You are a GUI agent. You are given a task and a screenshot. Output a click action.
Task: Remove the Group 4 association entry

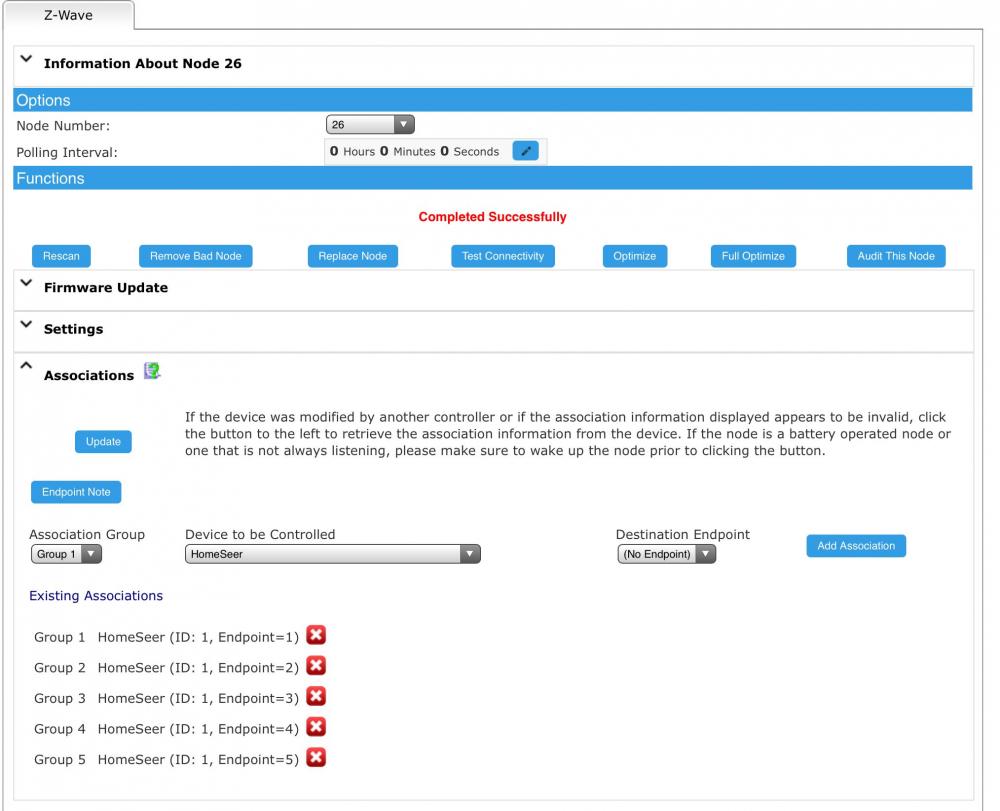316,728
